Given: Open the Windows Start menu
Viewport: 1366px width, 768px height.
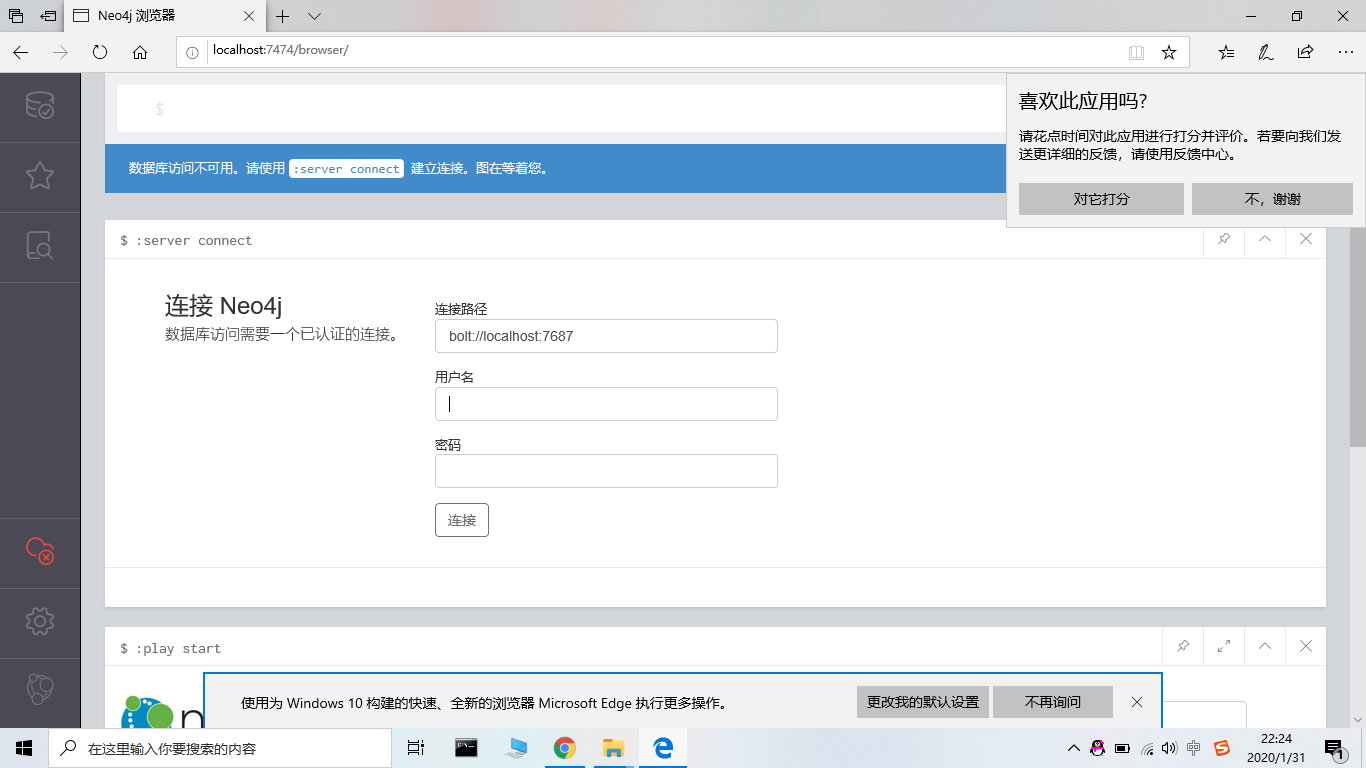Looking at the screenshot, I should 24,748.
